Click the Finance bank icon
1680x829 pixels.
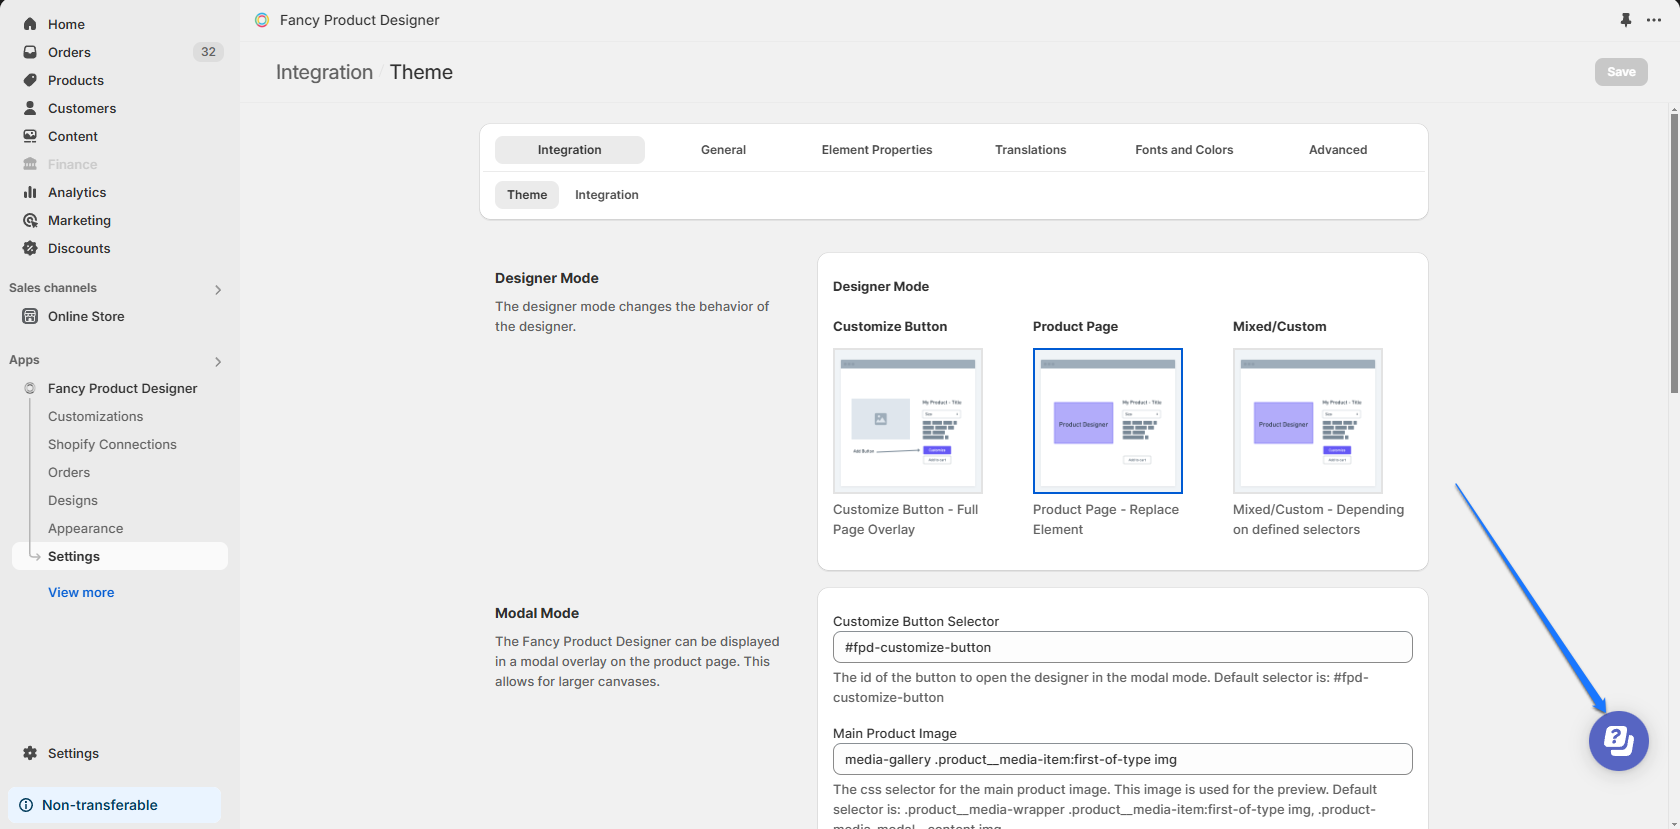pyautogui.click(x=30, y=164)
